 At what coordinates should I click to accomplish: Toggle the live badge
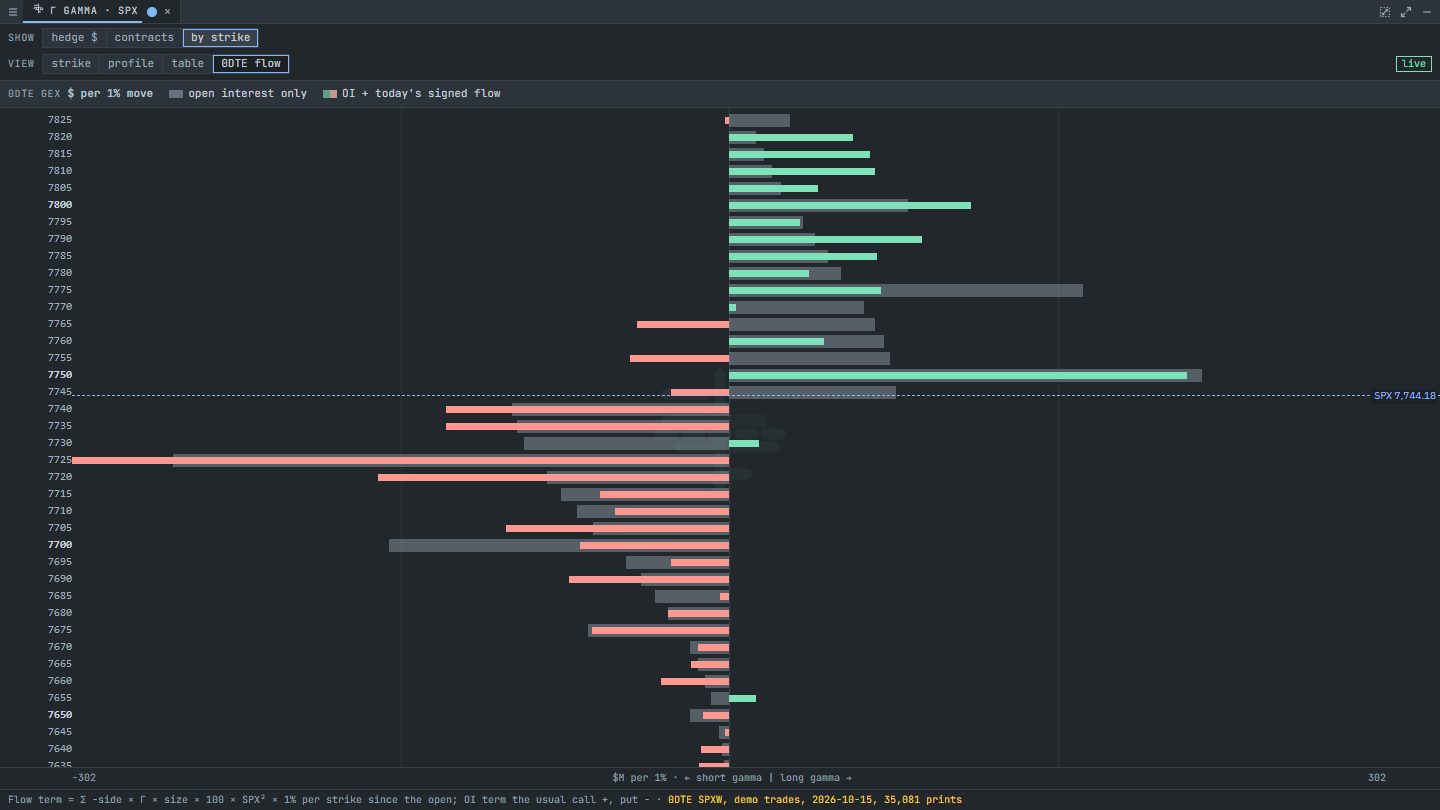point(1414,64)
